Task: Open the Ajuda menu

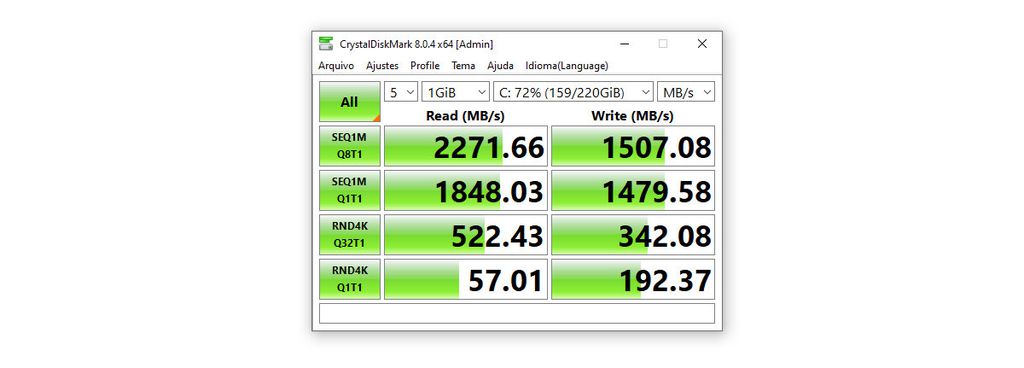Action: click(x=500, y=66)
